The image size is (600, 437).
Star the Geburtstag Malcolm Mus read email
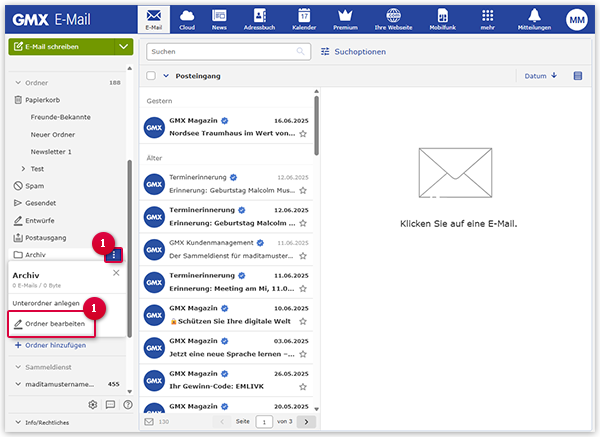[x=303, y=190]
